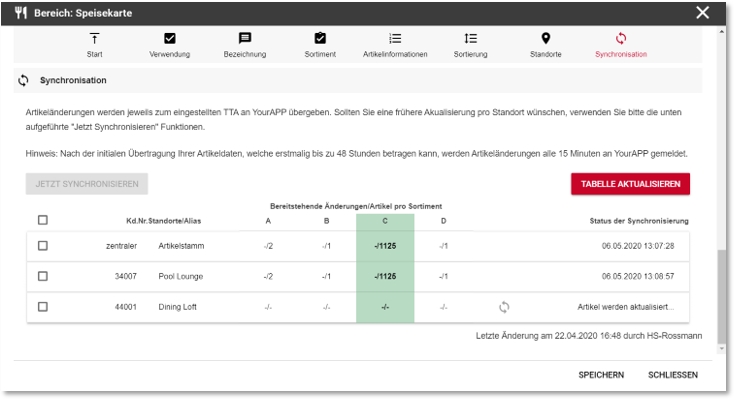Click the vertical scrollbar thumb
735x399 pixels.
click(722, 297)
